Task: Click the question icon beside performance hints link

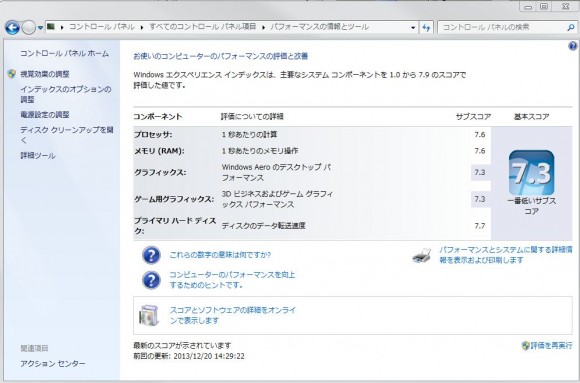Action: click(151, 280)
